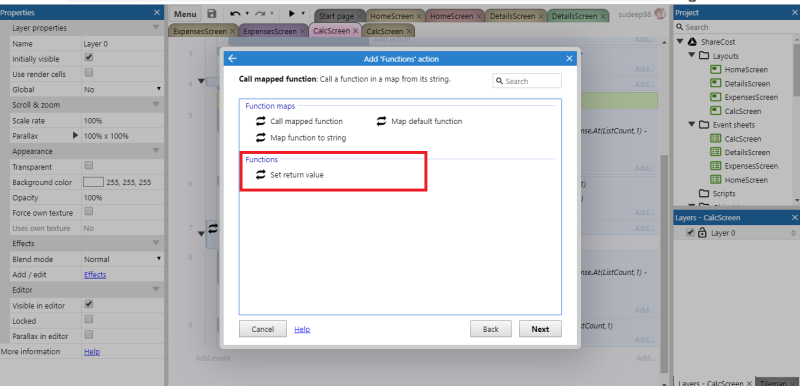The width and height of the screenshot is (800, 386).
Task: Click the dialog back arrow icon
Action: point(232,59)
